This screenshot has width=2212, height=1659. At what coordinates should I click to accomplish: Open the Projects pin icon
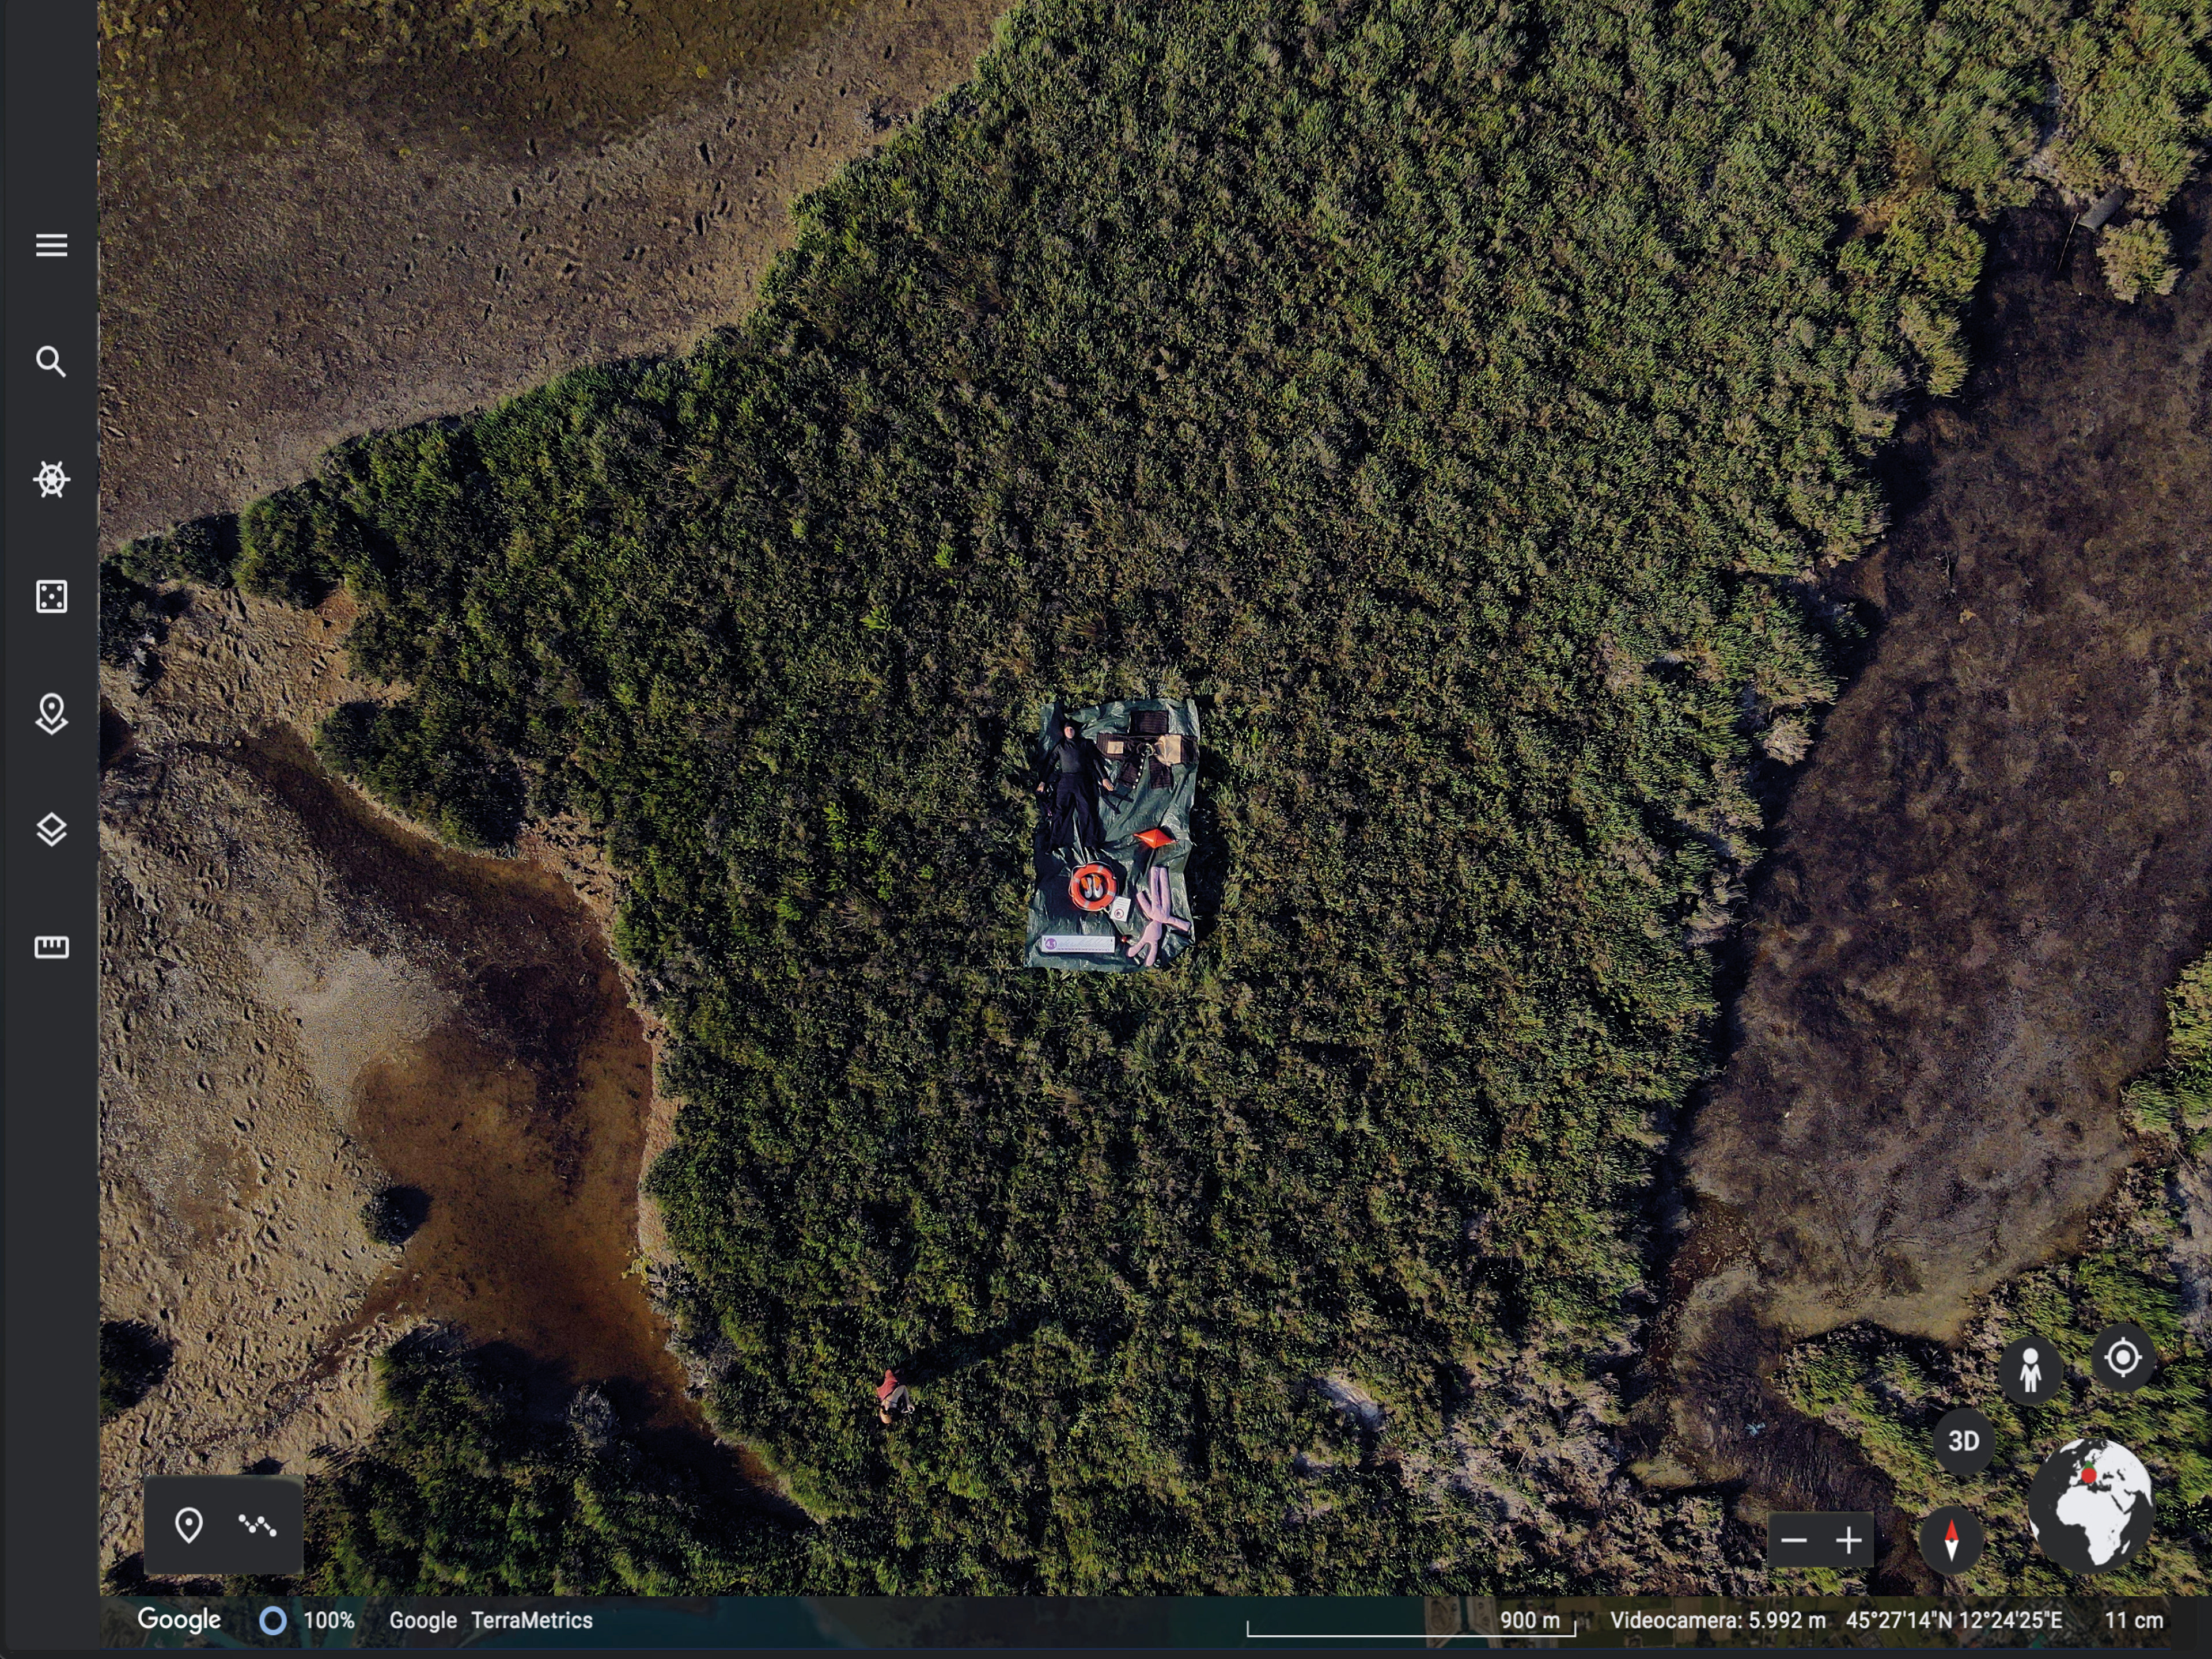click(x=51, y=714)
